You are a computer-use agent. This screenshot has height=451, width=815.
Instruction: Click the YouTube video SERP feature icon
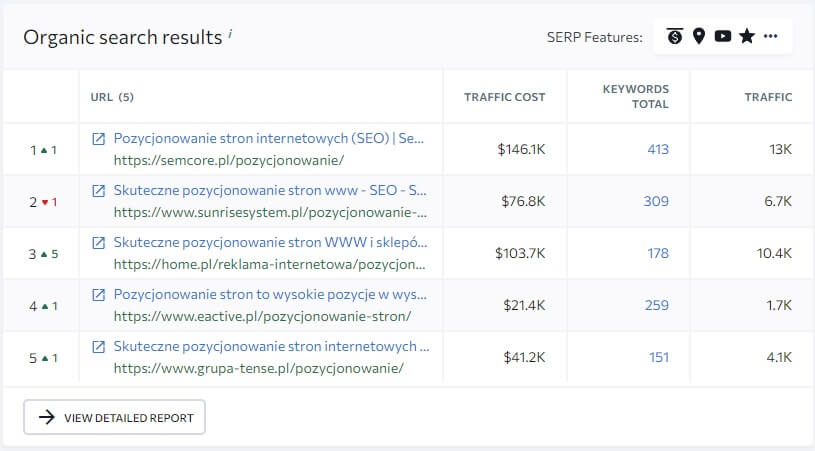pyautogui.click(x=722, y=37)
